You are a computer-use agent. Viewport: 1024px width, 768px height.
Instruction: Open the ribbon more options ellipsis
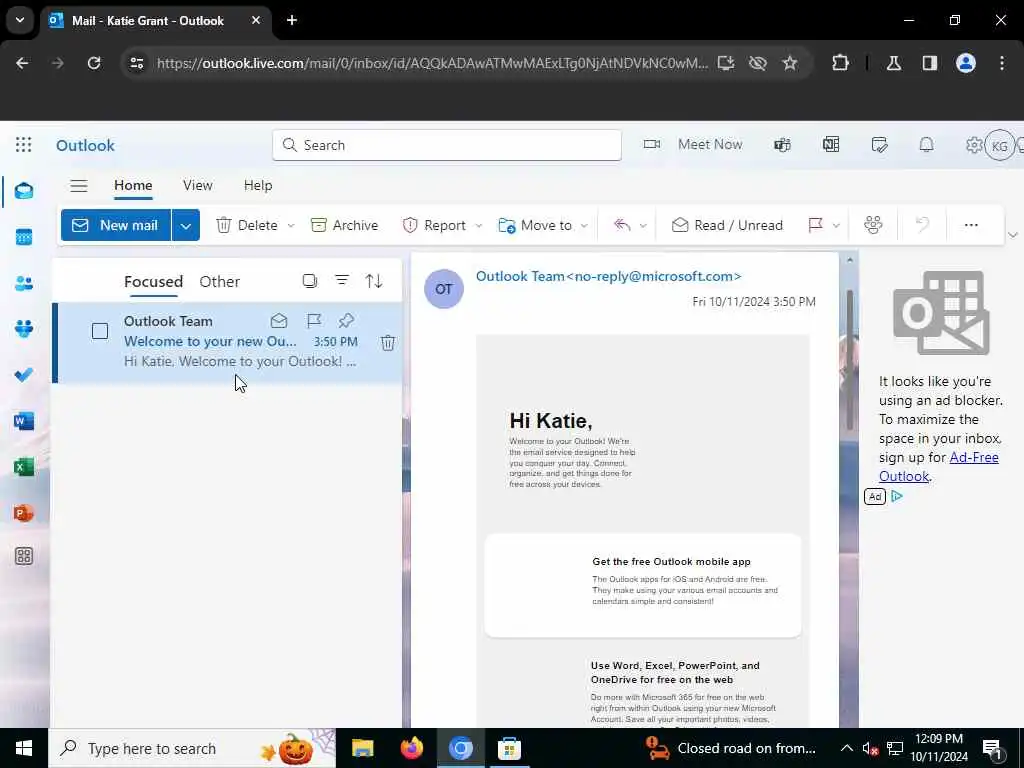pyautogui.click(x=971, y=225)
